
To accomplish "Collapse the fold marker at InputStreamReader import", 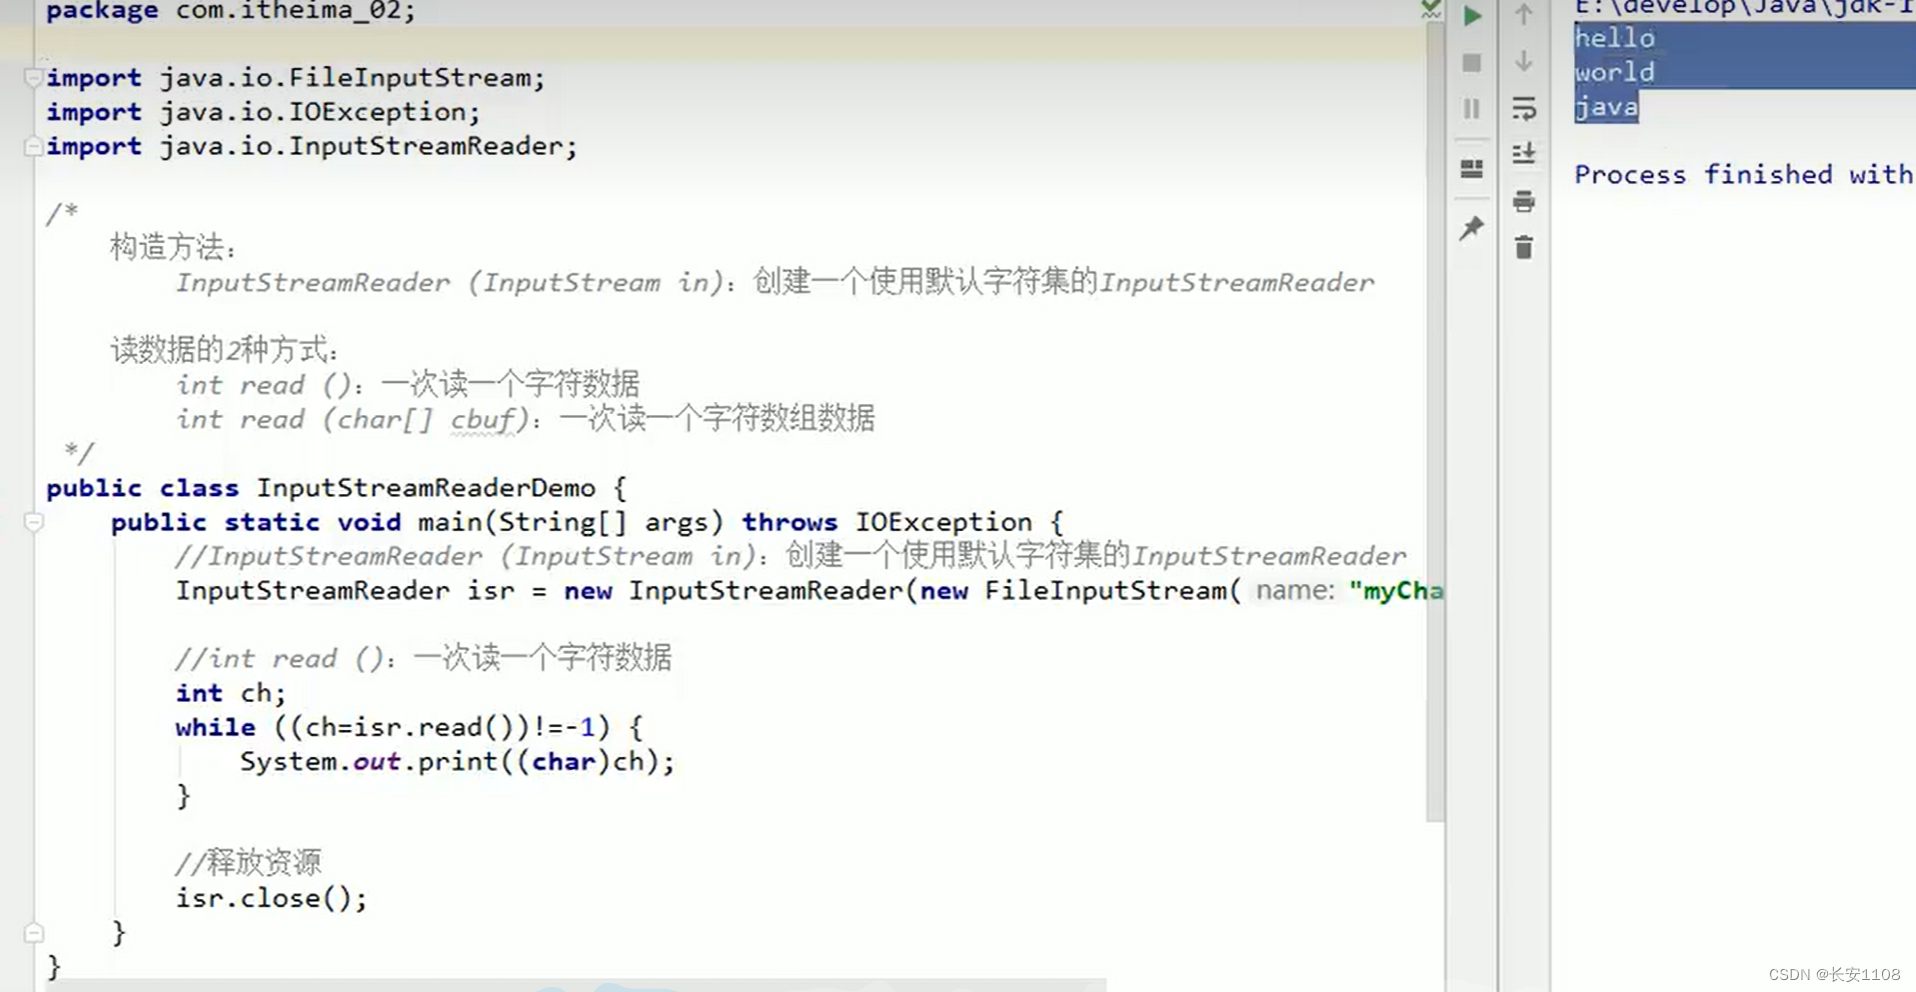I will pos(33,147).
